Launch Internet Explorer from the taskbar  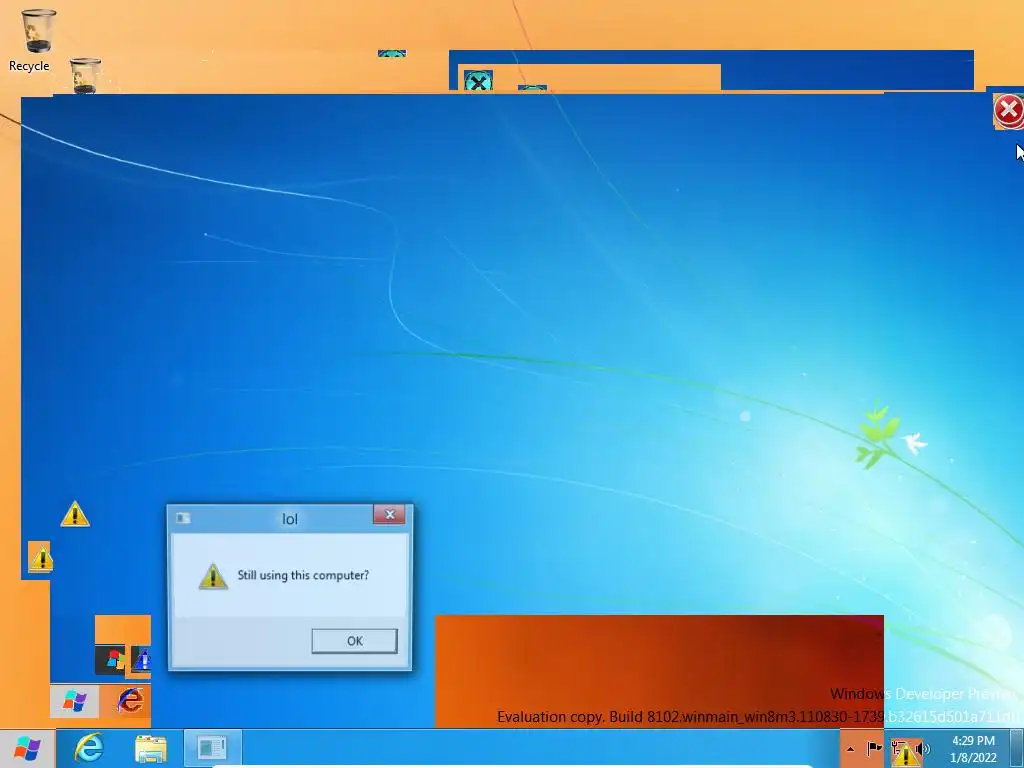[x=89, y=748]
